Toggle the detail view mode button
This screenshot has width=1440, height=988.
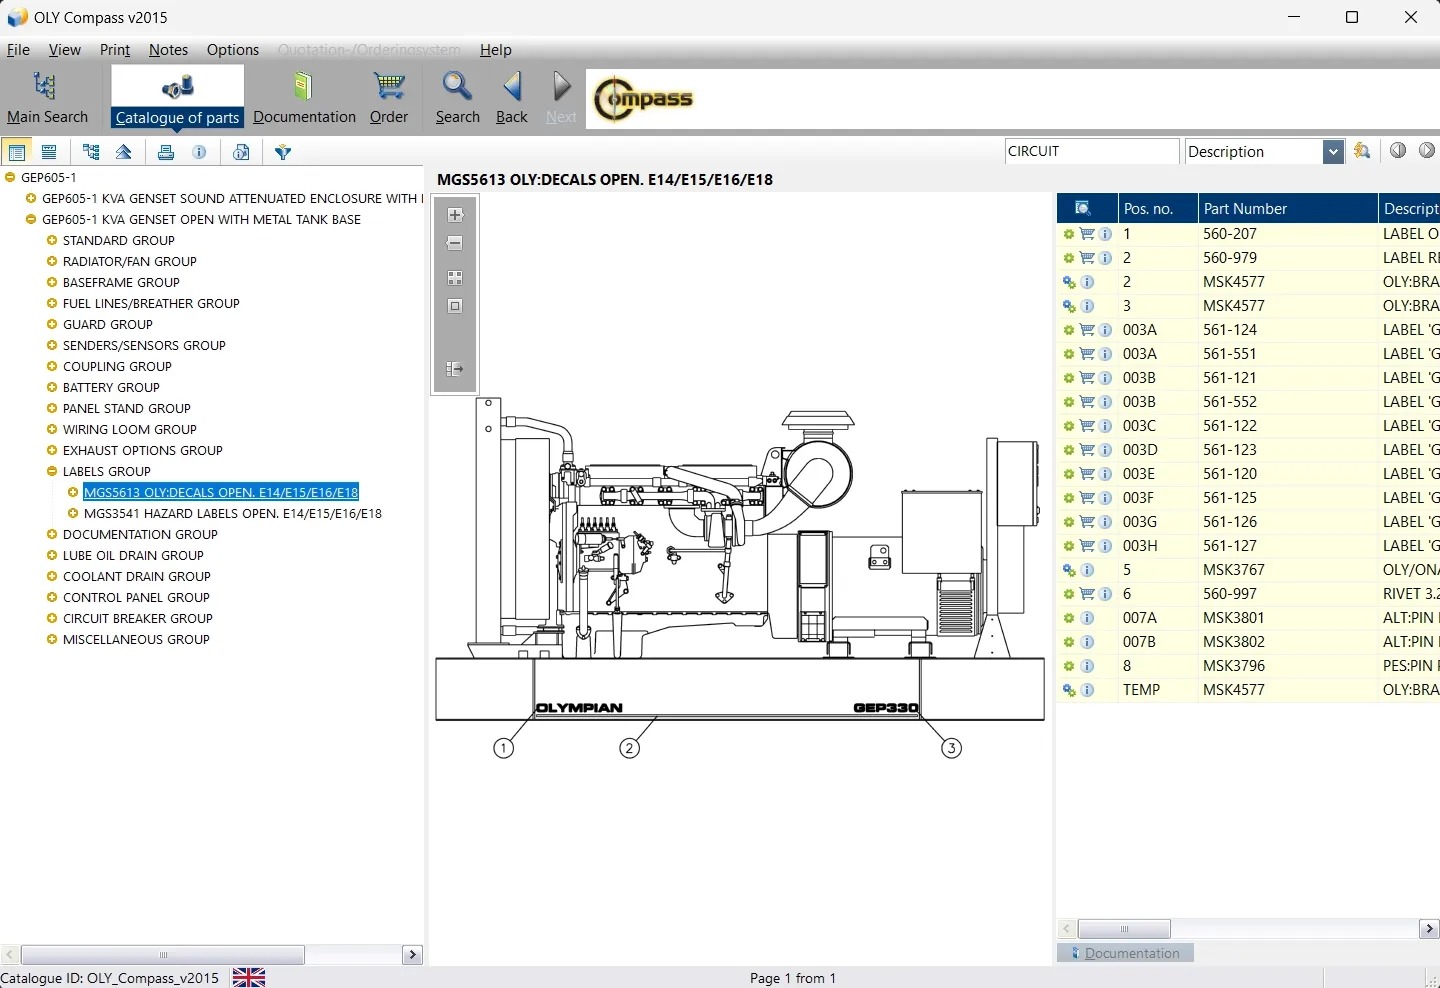pos(49,152)
